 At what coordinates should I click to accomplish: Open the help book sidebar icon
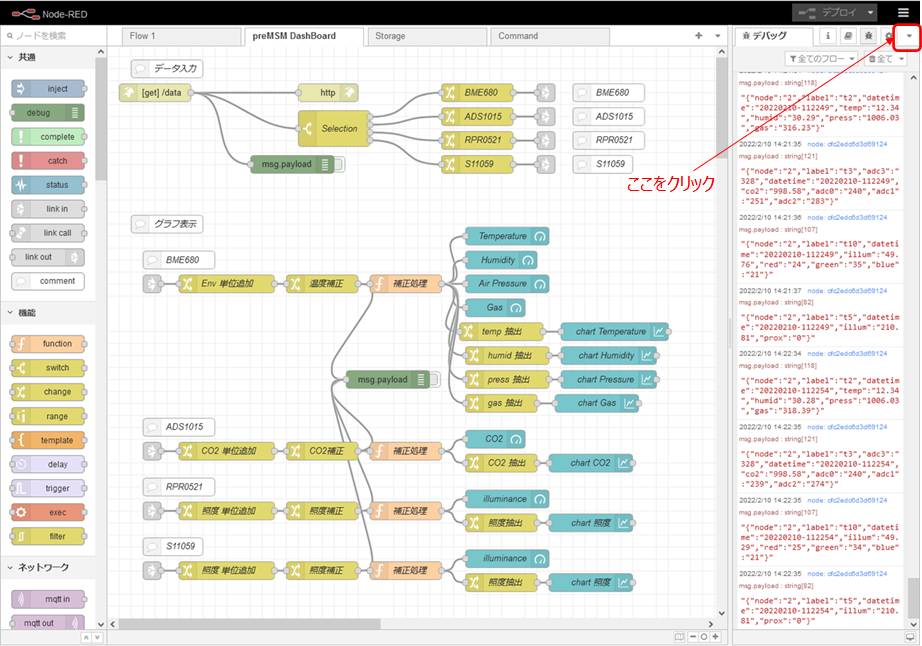tap(848, 36)
